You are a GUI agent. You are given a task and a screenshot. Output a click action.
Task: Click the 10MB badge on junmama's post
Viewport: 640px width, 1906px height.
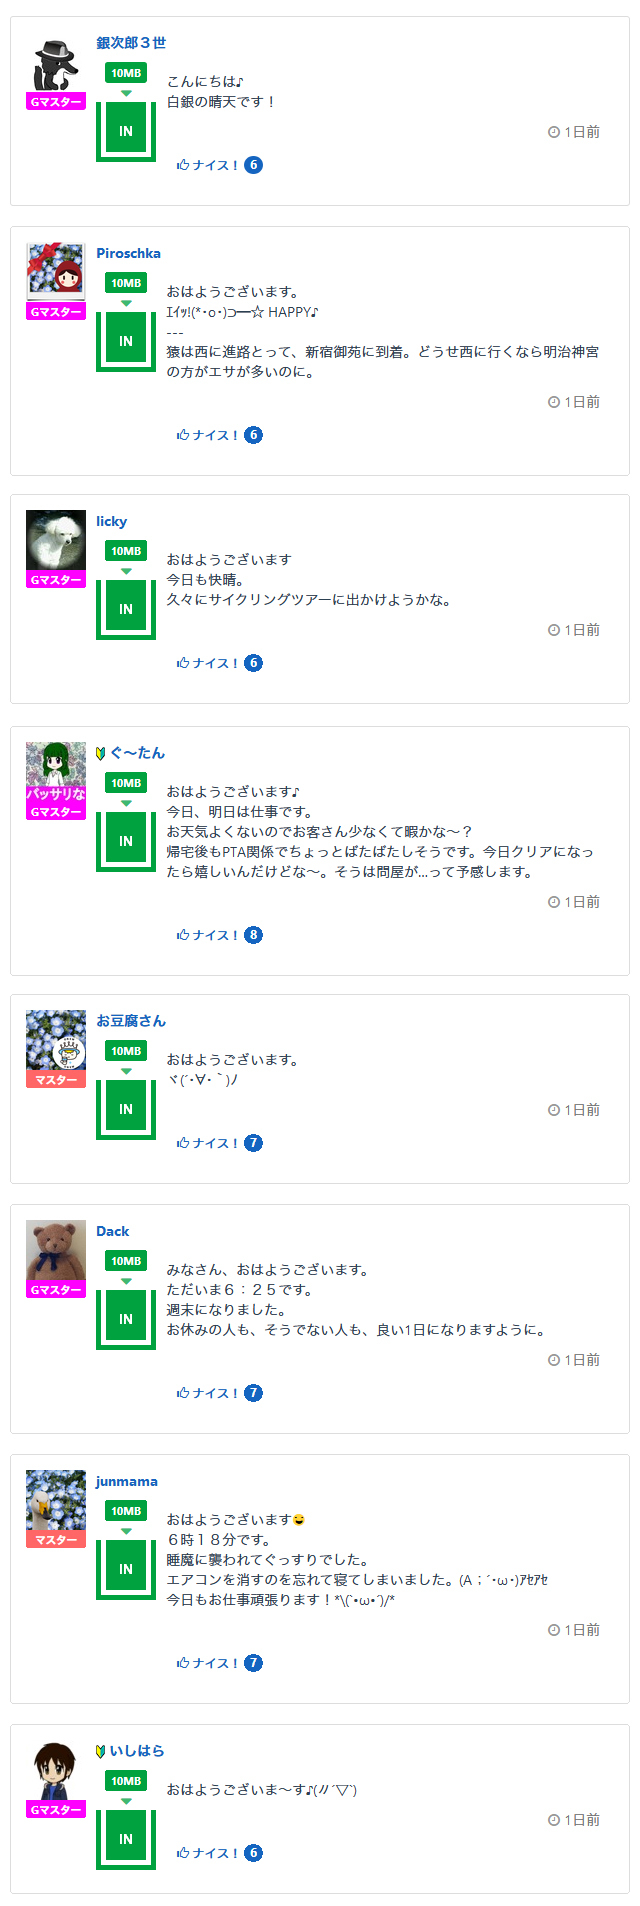(126, 1511)
